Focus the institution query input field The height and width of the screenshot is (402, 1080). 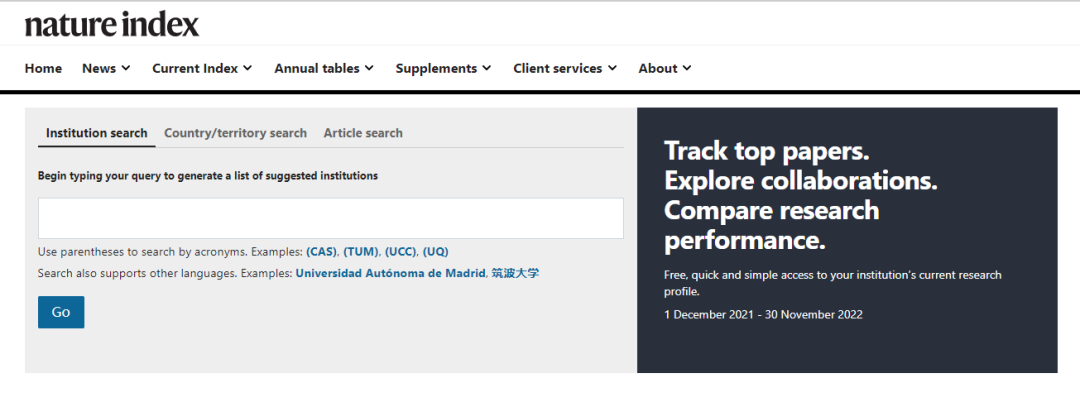[x=331, y=218]
